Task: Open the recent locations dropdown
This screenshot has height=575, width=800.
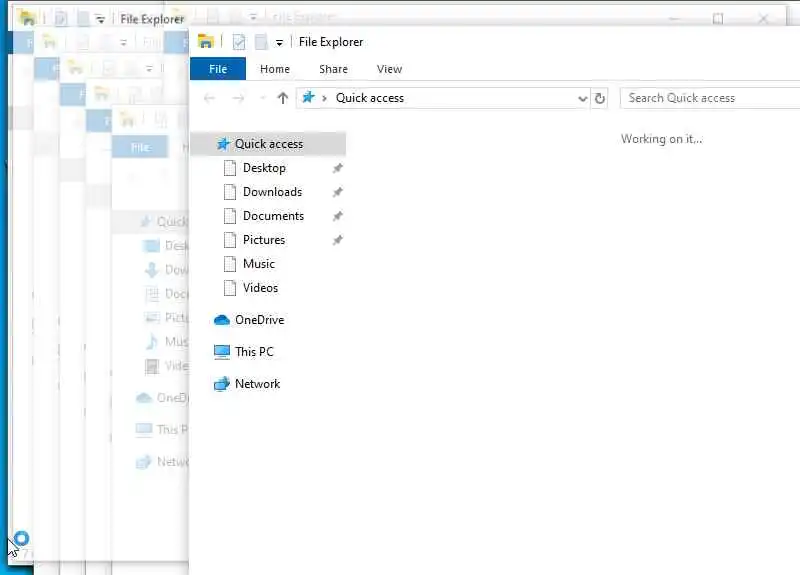Action: [262, 98]
